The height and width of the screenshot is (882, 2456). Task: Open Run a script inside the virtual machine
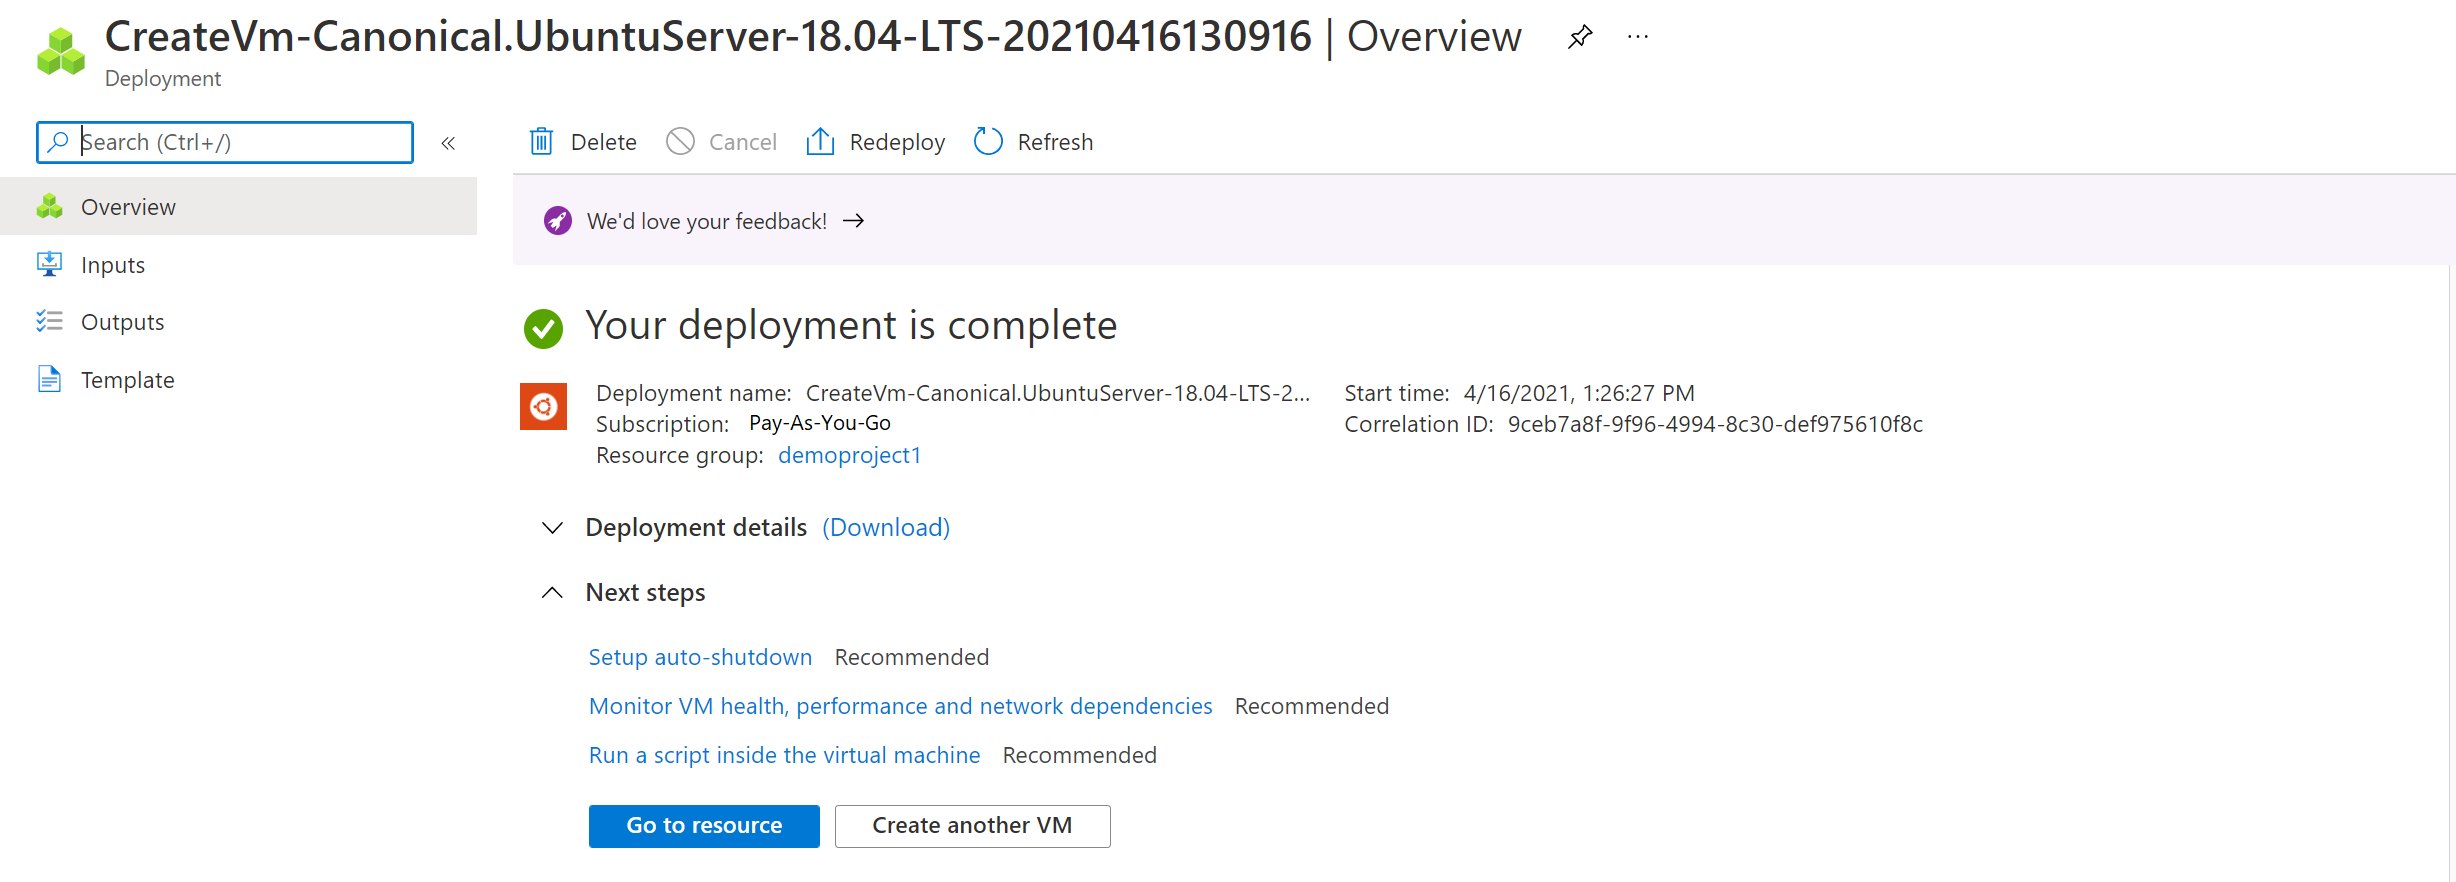tap(784, 755)
